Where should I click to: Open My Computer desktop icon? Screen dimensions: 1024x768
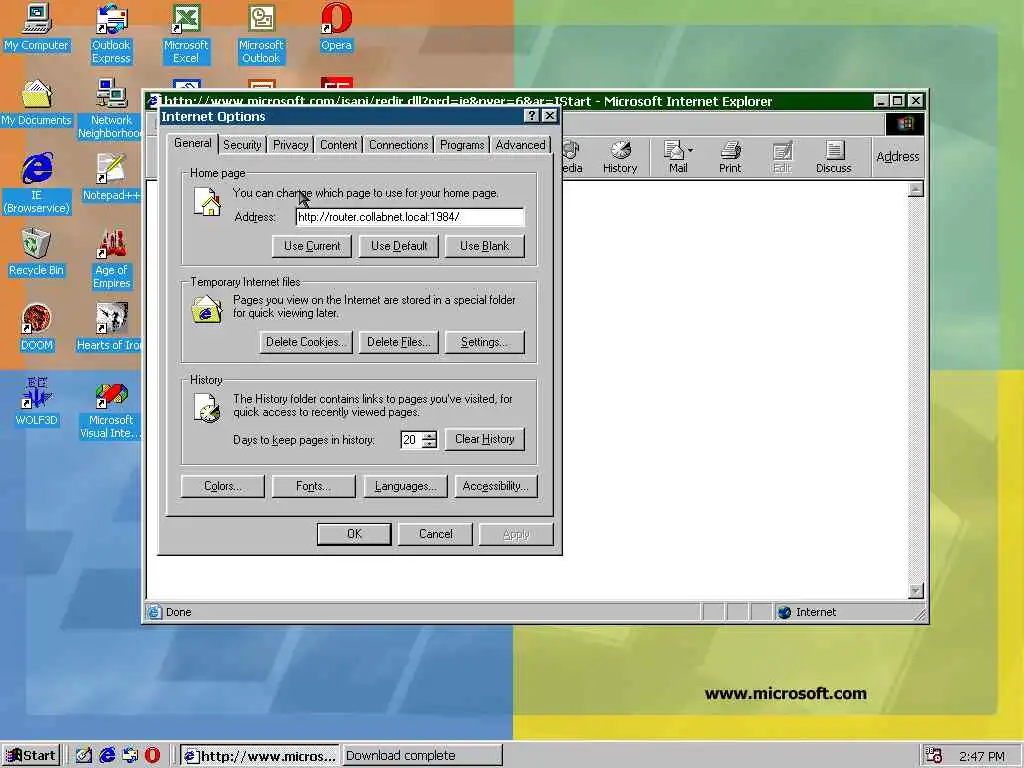coord(37,27)
